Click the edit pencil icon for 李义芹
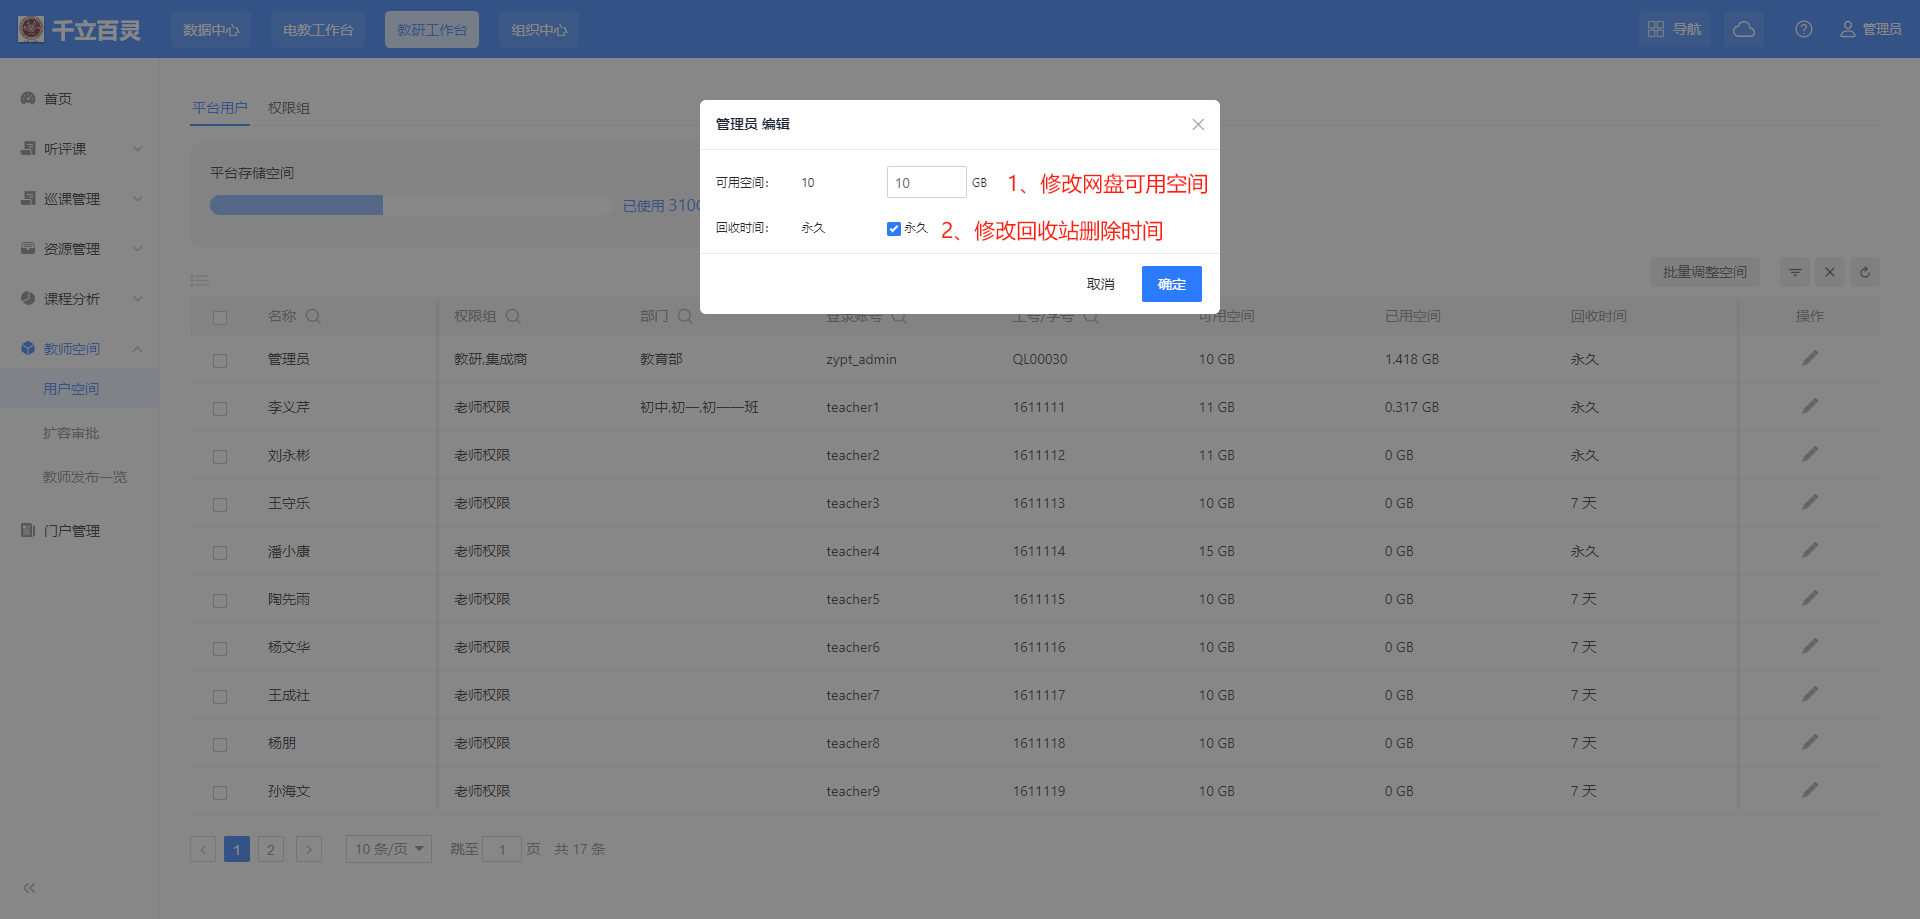Viewport: 1920px width, 919px height. click(1810, 407)
